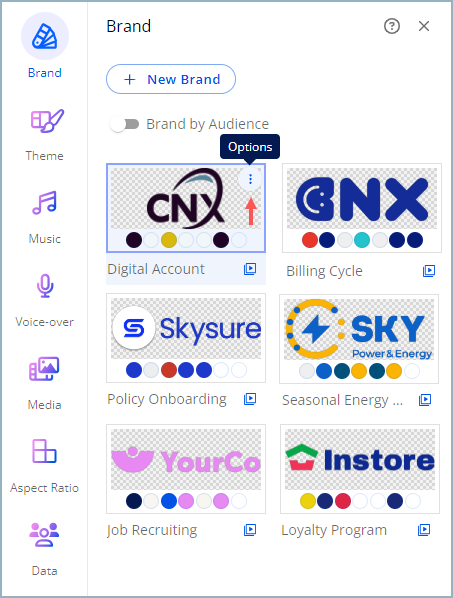Click the Brand panel title
This screenshot has height=598, width=453.
tap(129, 26)
